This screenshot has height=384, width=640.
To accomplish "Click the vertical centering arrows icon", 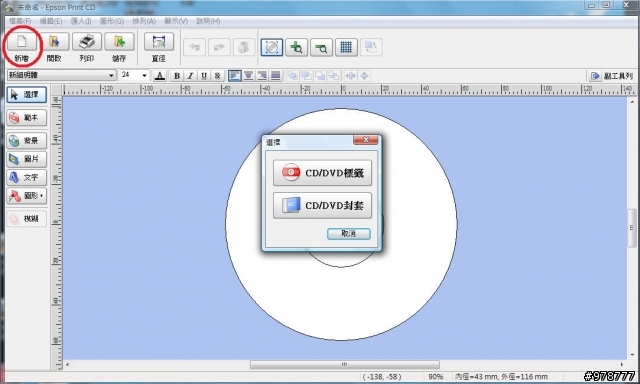I will click(364, 75).
